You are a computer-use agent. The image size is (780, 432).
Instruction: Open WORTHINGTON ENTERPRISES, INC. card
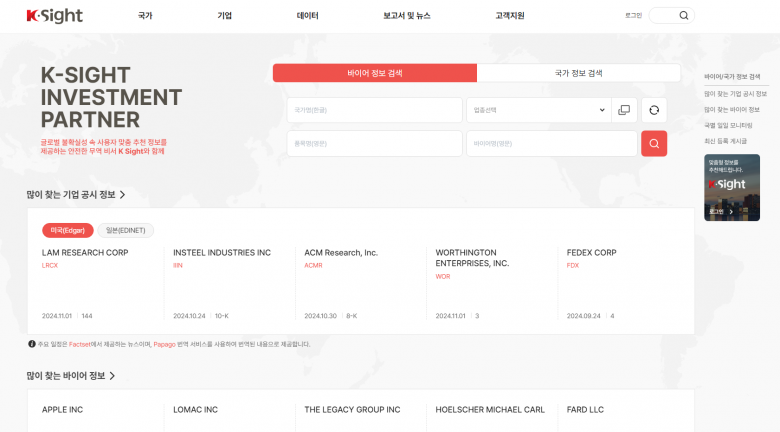[x=472, y=258]
